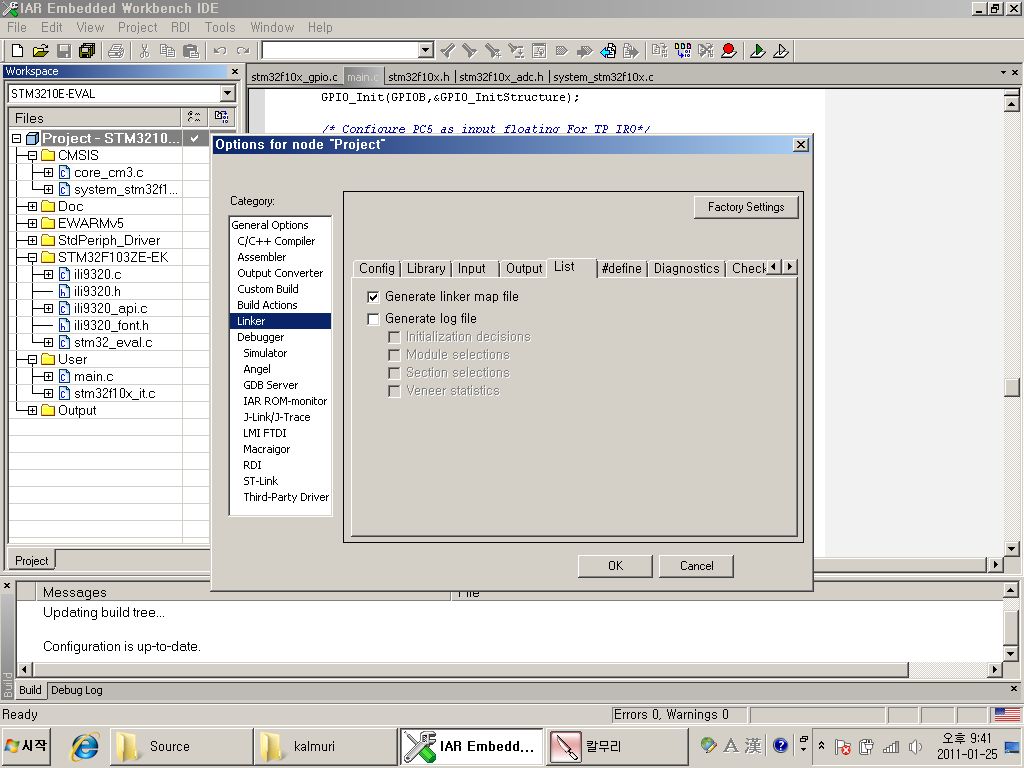Select Debugger category in list

pos(261,337)
